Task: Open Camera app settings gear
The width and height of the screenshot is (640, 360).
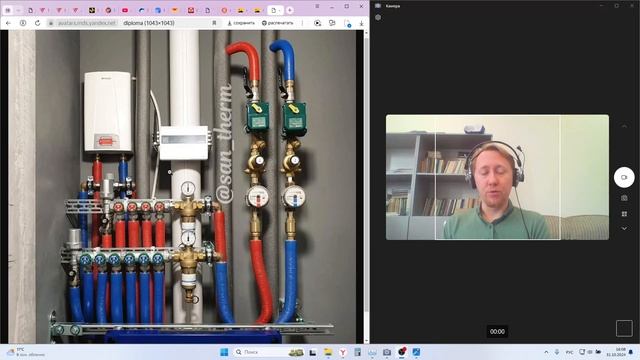Action: pos(378,18)
